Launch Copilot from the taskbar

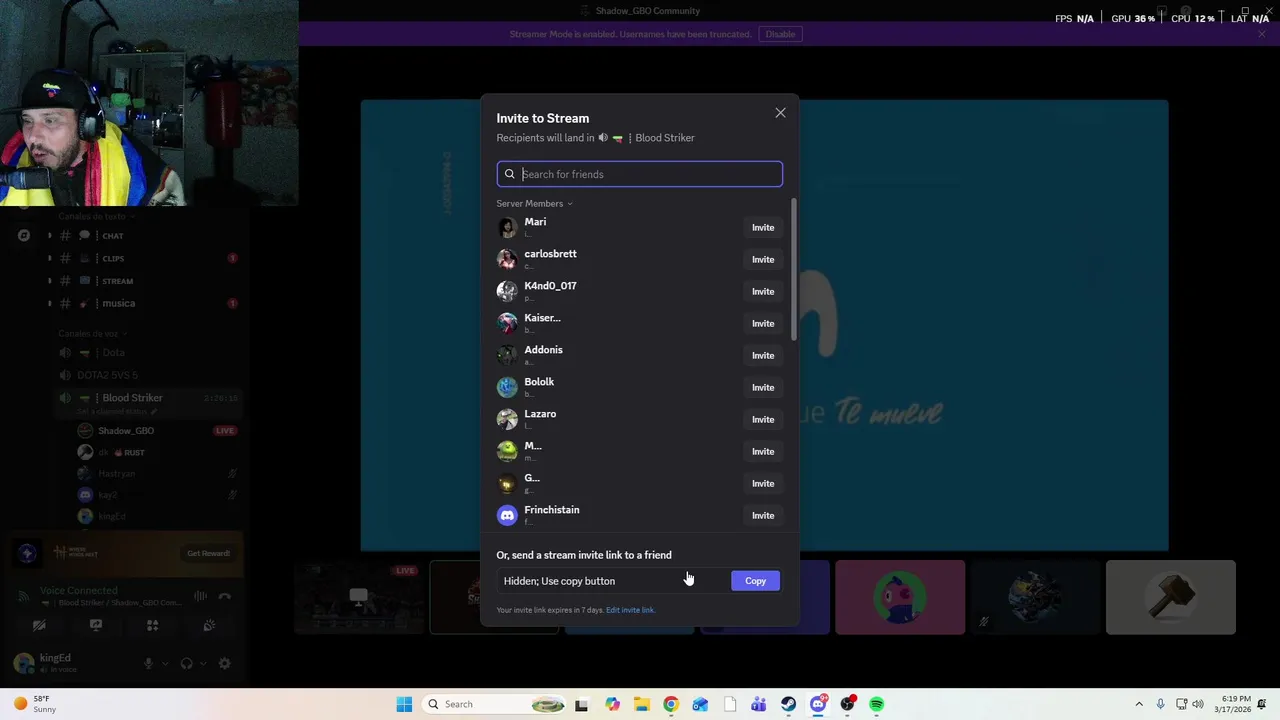click(x=612, y=704)
